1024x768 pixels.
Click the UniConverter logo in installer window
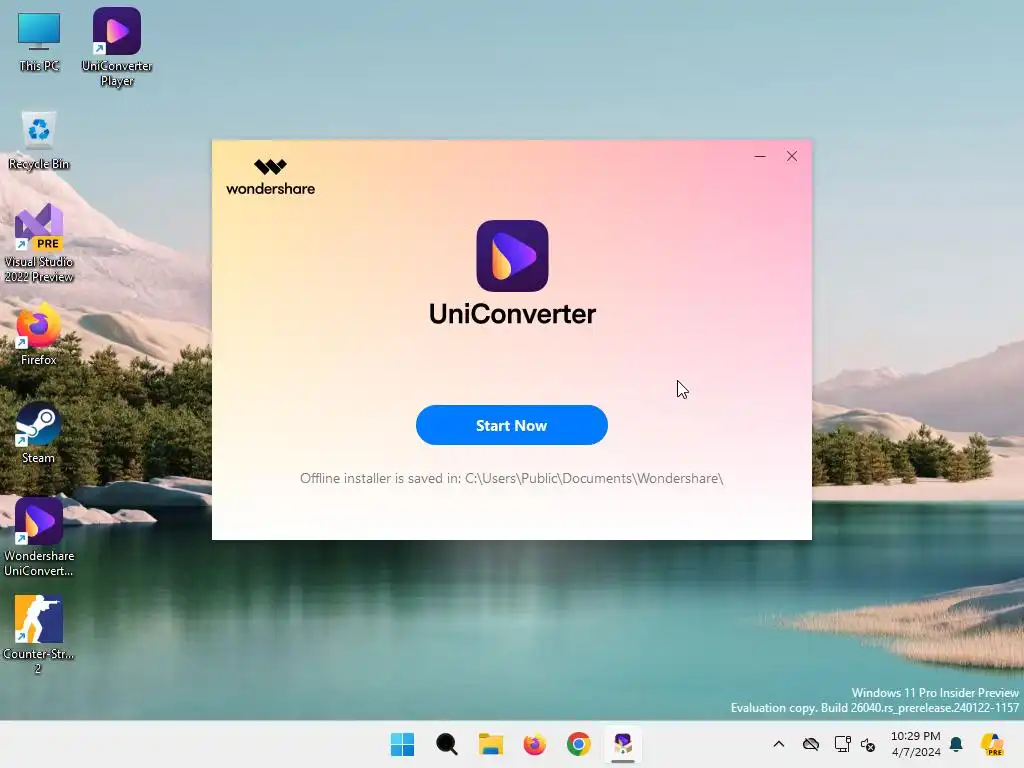point(512,256)
